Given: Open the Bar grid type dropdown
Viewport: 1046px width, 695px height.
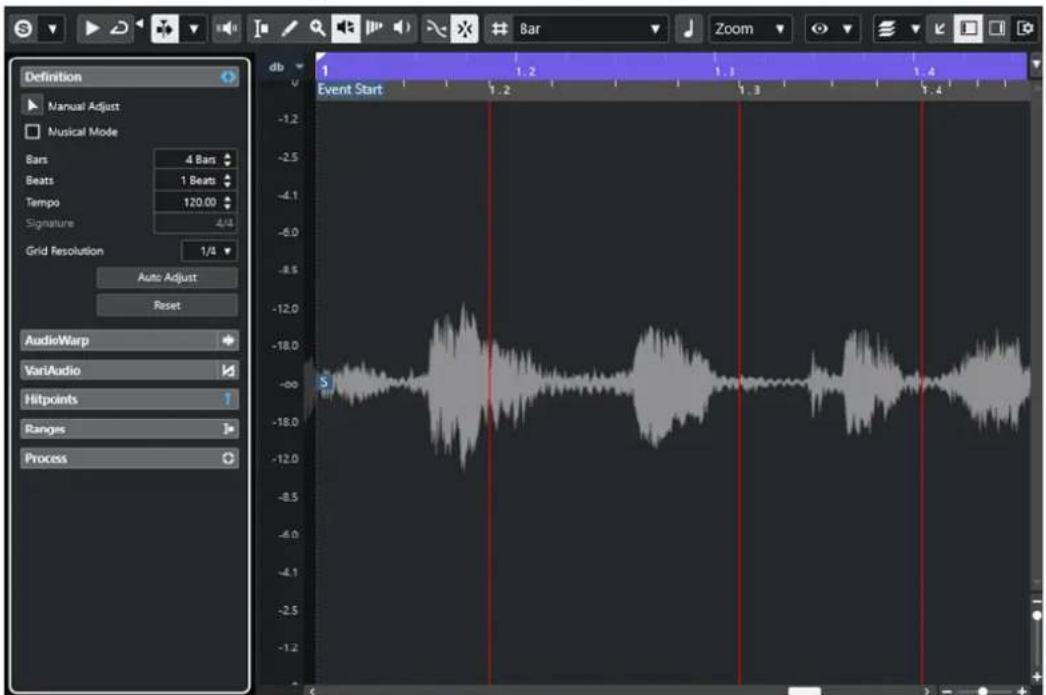Looking at the screenshot, I should click(590, 29).
